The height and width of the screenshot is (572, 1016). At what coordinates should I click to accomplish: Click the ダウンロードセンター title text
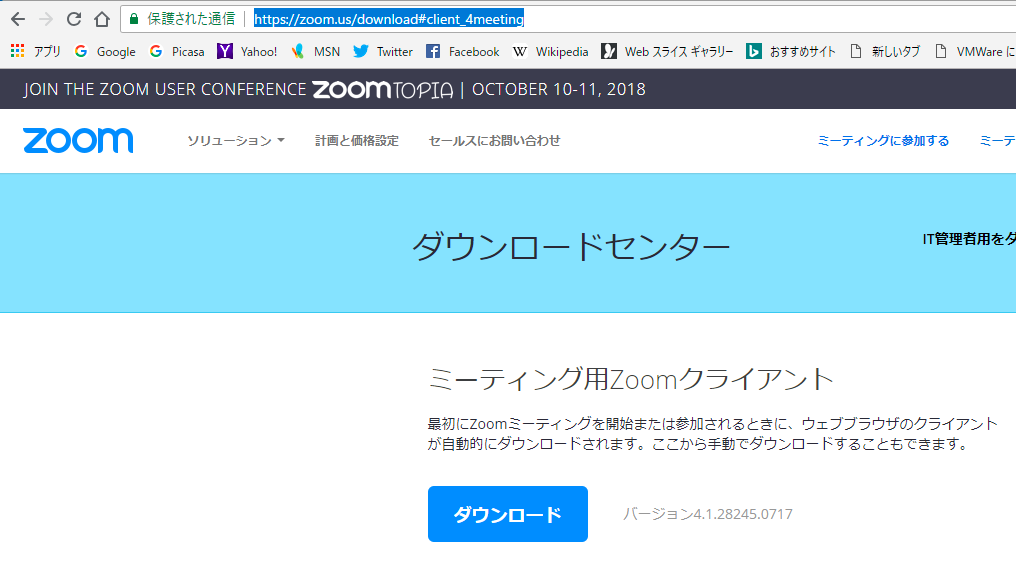coord(571,246)
